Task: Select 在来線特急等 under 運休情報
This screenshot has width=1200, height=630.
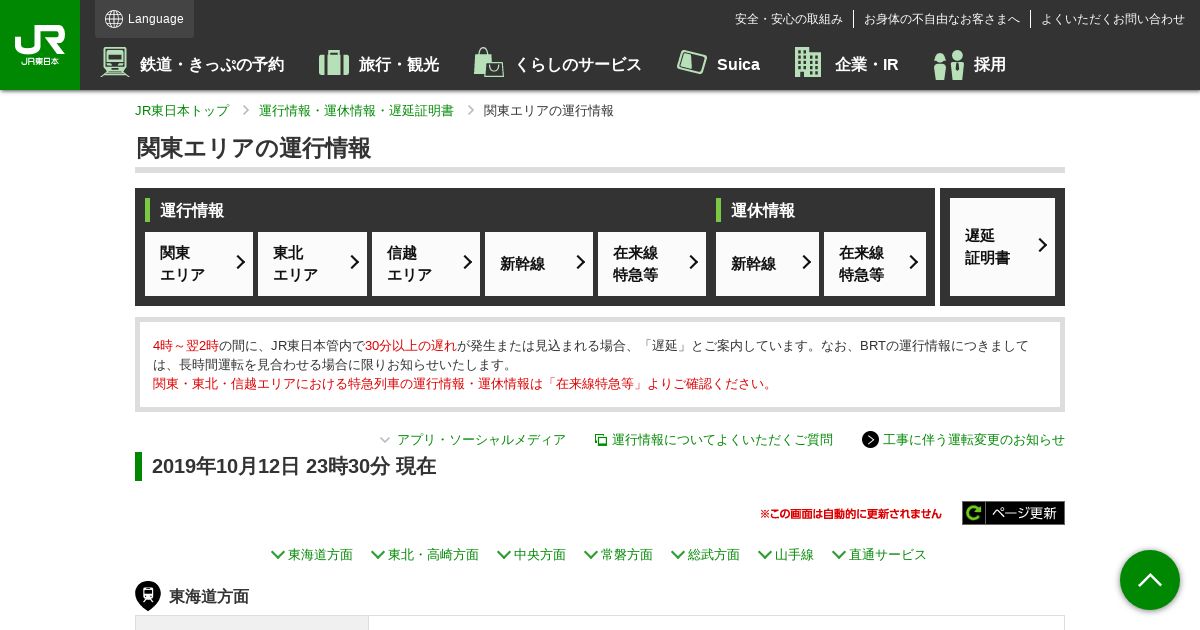Action: 875,264
